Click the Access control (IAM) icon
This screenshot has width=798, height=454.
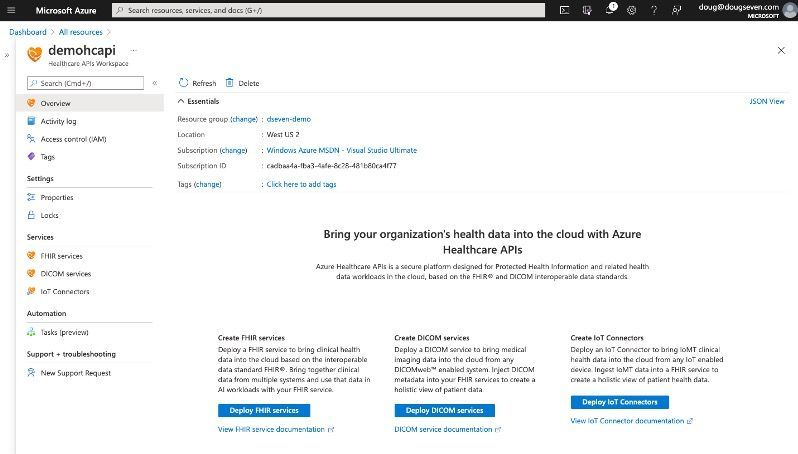(31, 139)
